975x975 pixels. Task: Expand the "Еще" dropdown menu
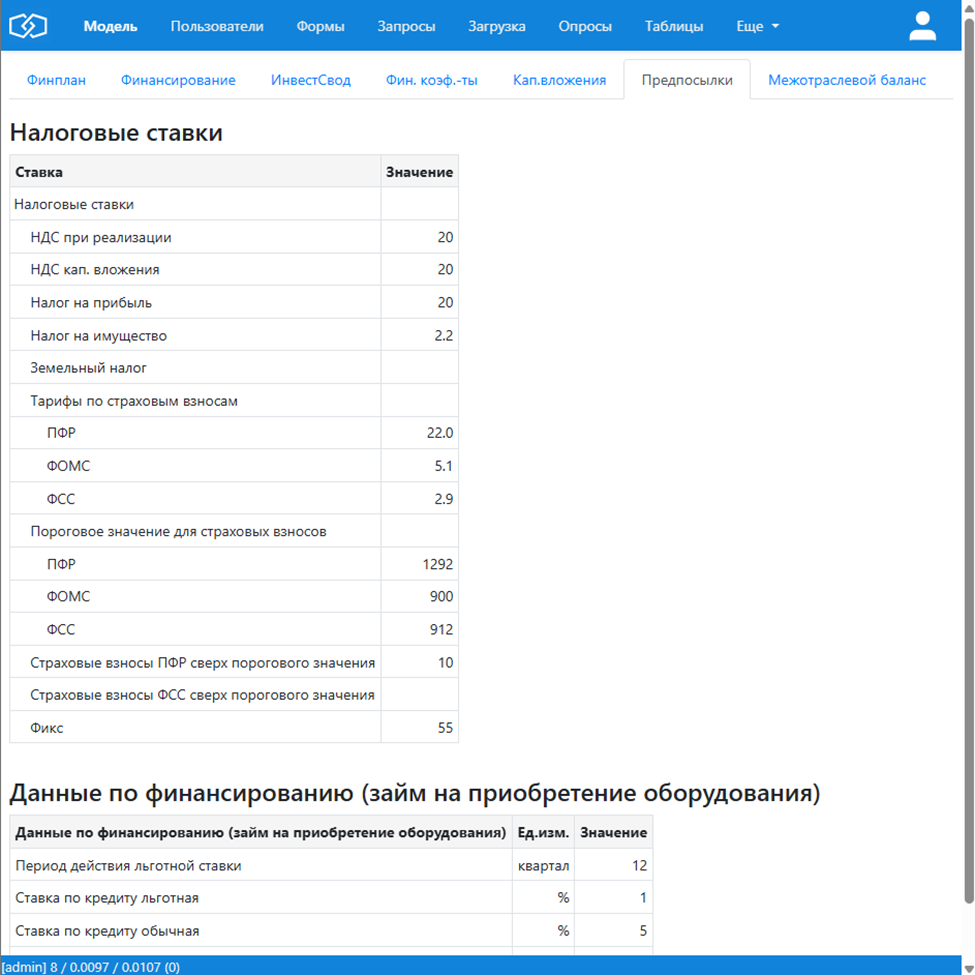pos(757,26)
